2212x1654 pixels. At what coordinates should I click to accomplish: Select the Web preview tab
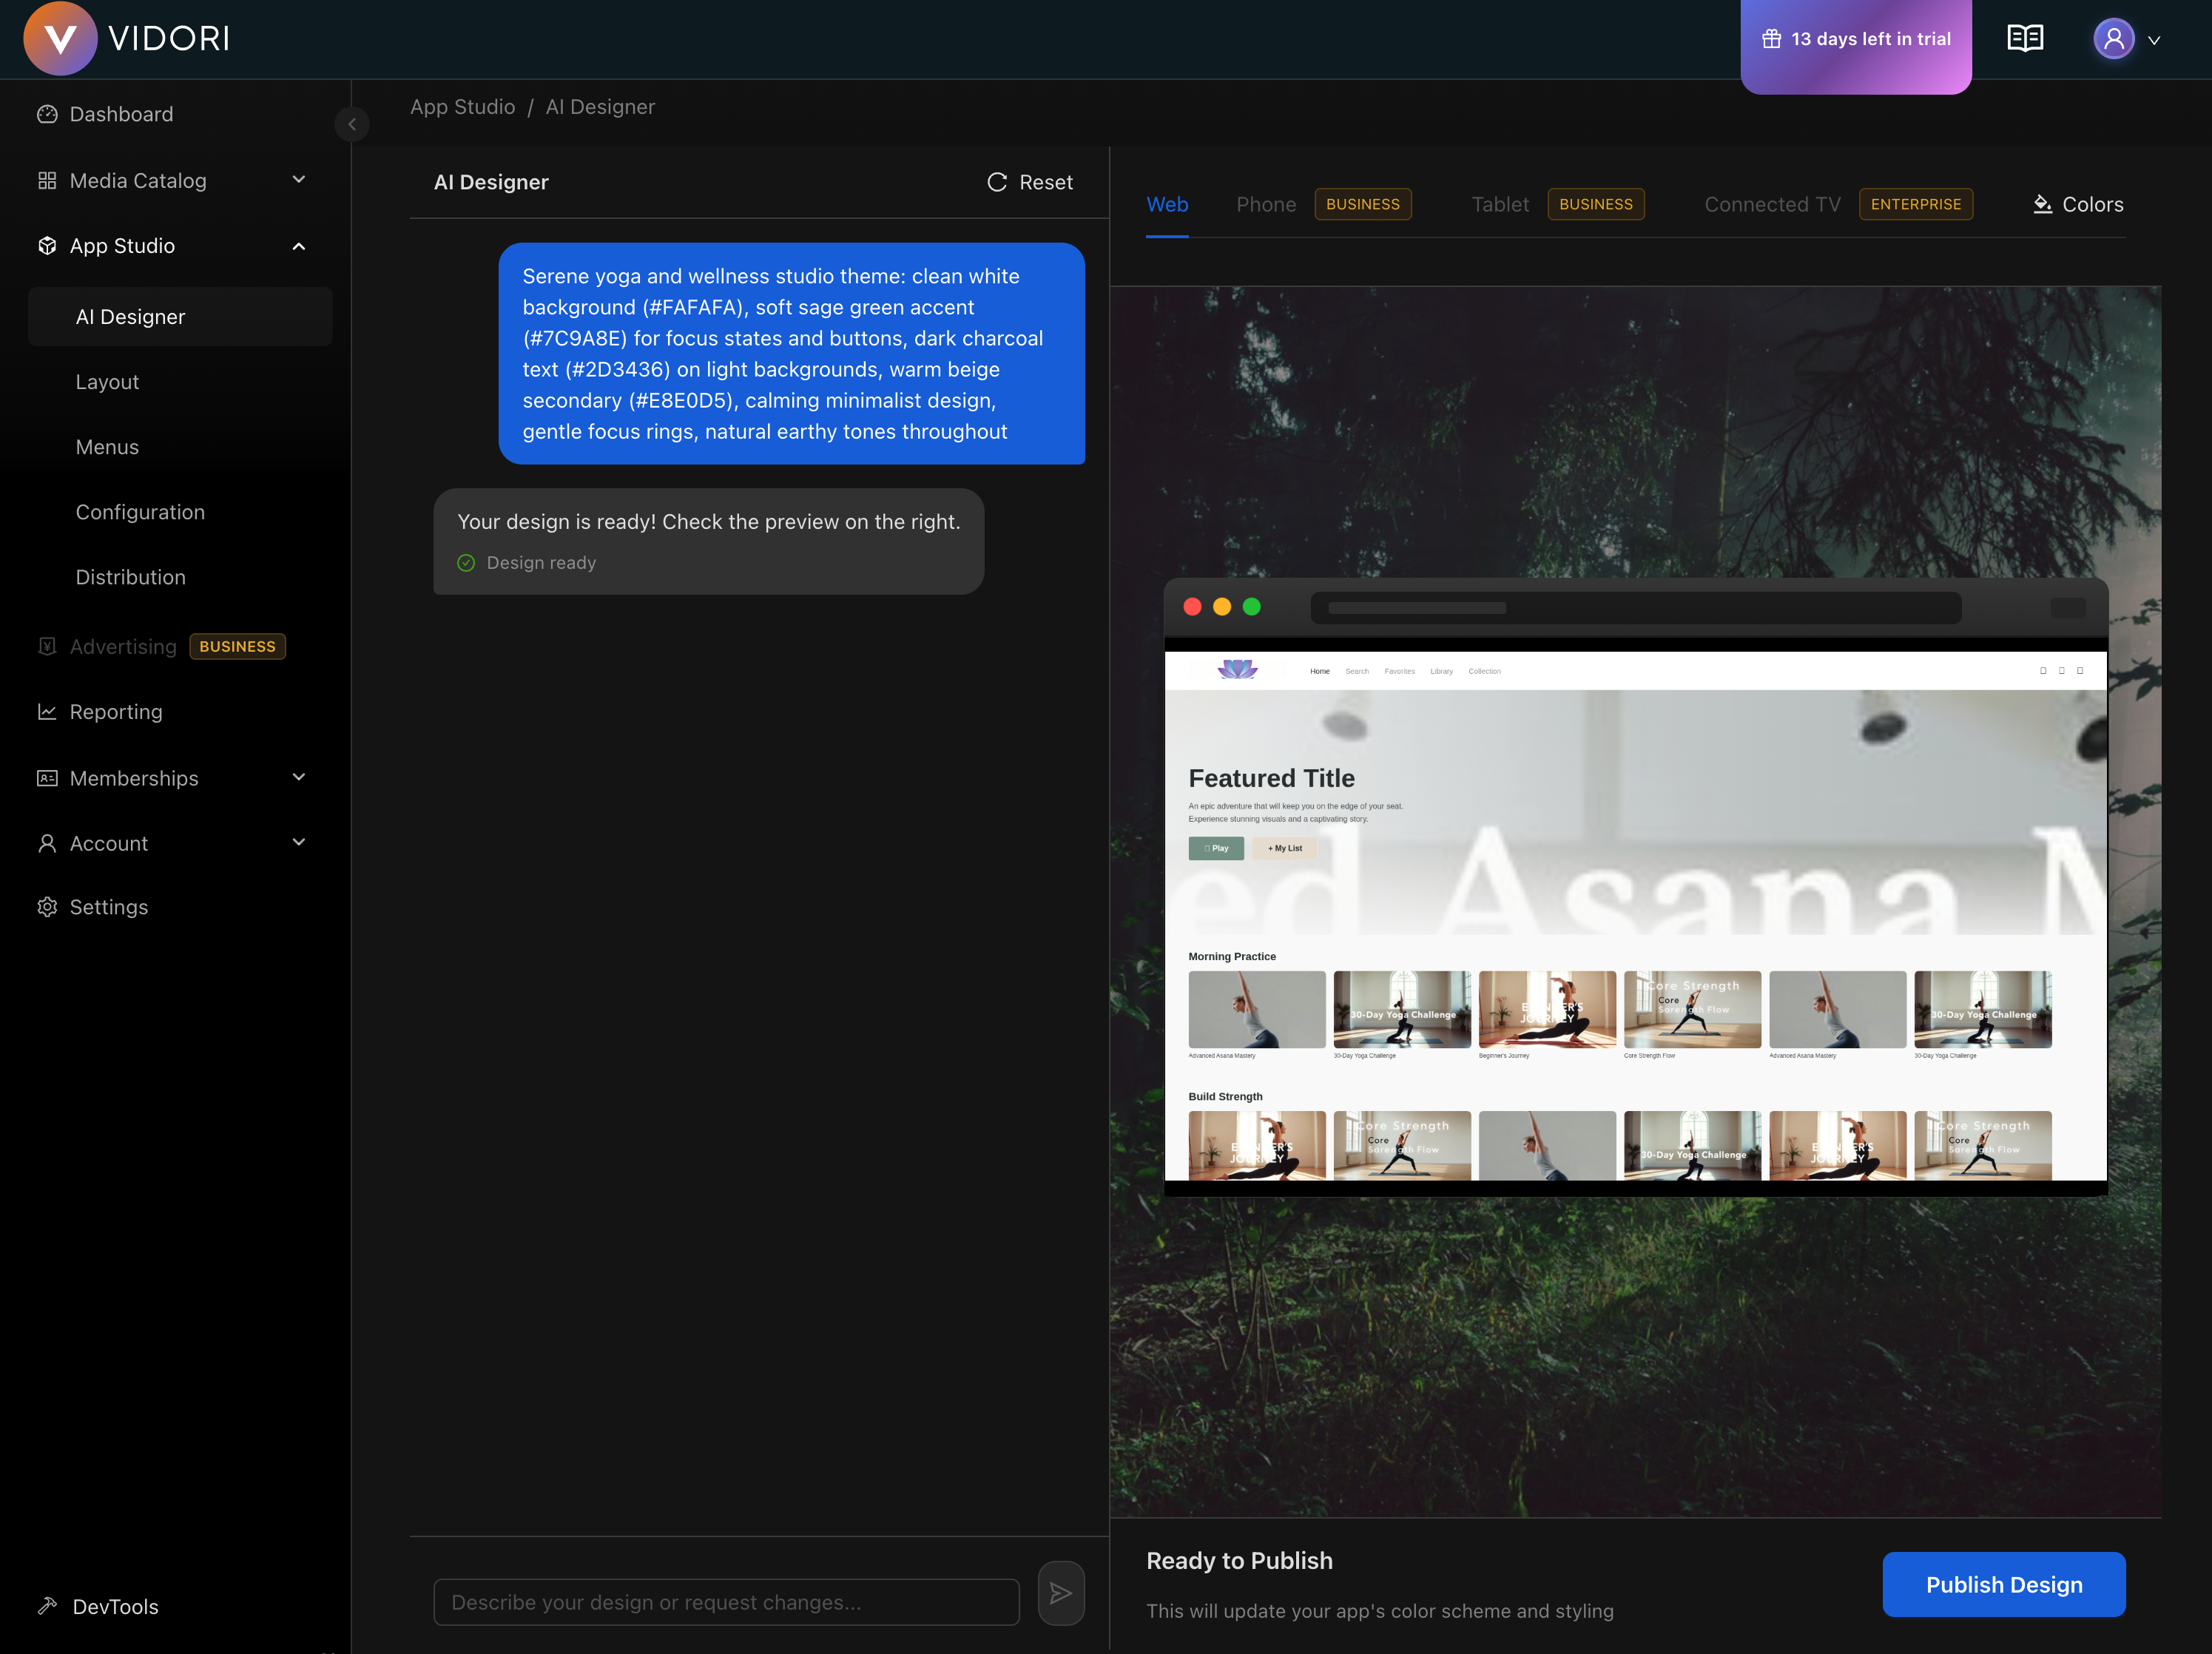pos(1167,204)
